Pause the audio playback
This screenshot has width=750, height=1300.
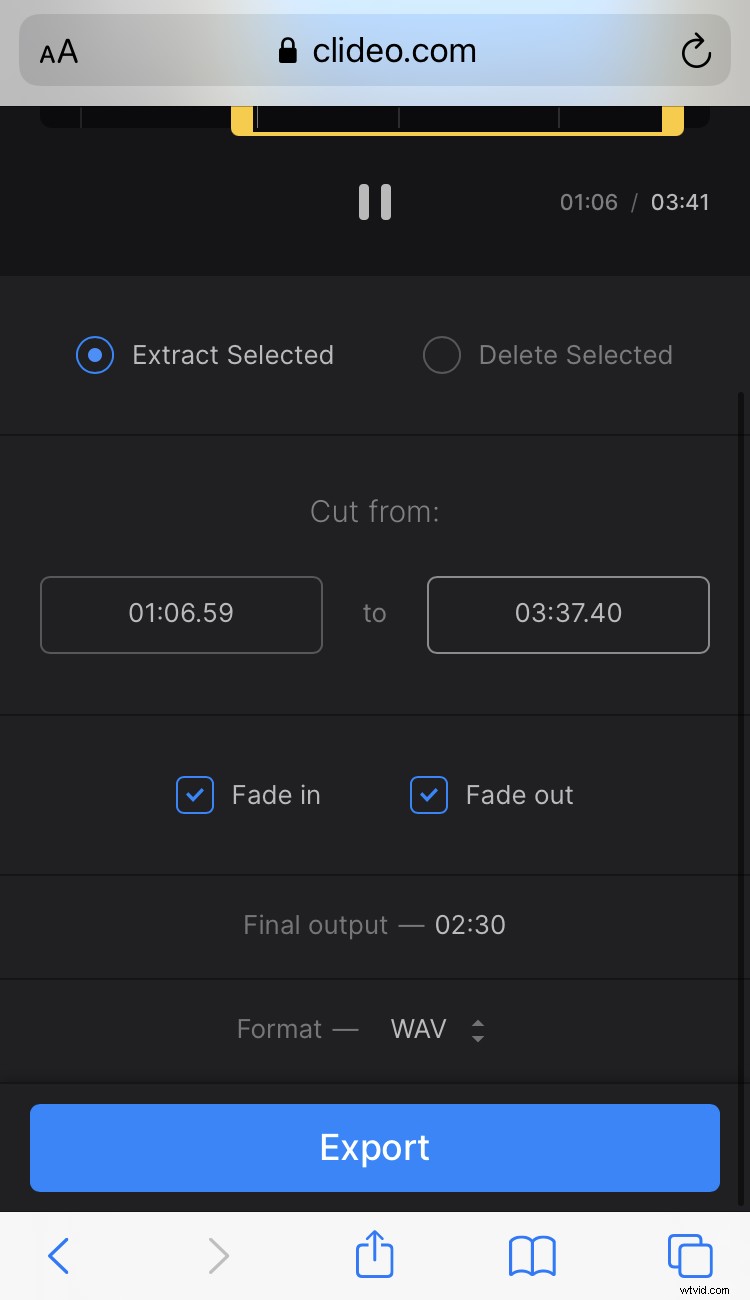pos(375,202)
